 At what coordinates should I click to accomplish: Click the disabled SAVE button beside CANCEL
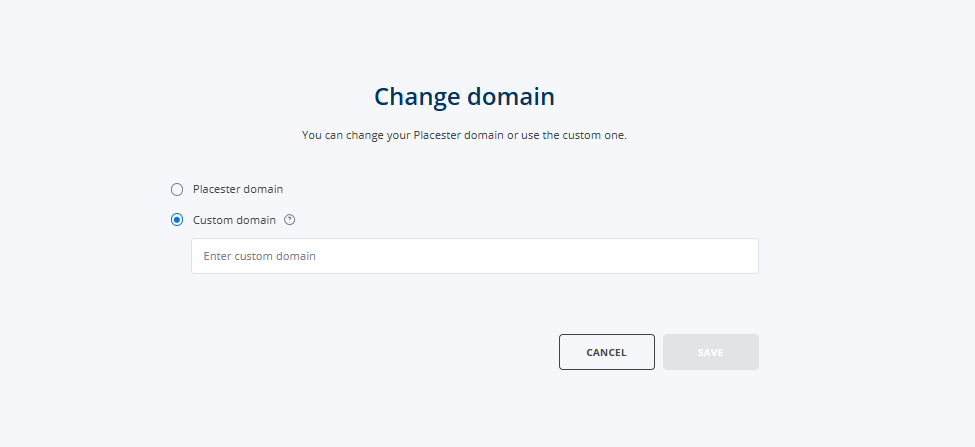710,352
